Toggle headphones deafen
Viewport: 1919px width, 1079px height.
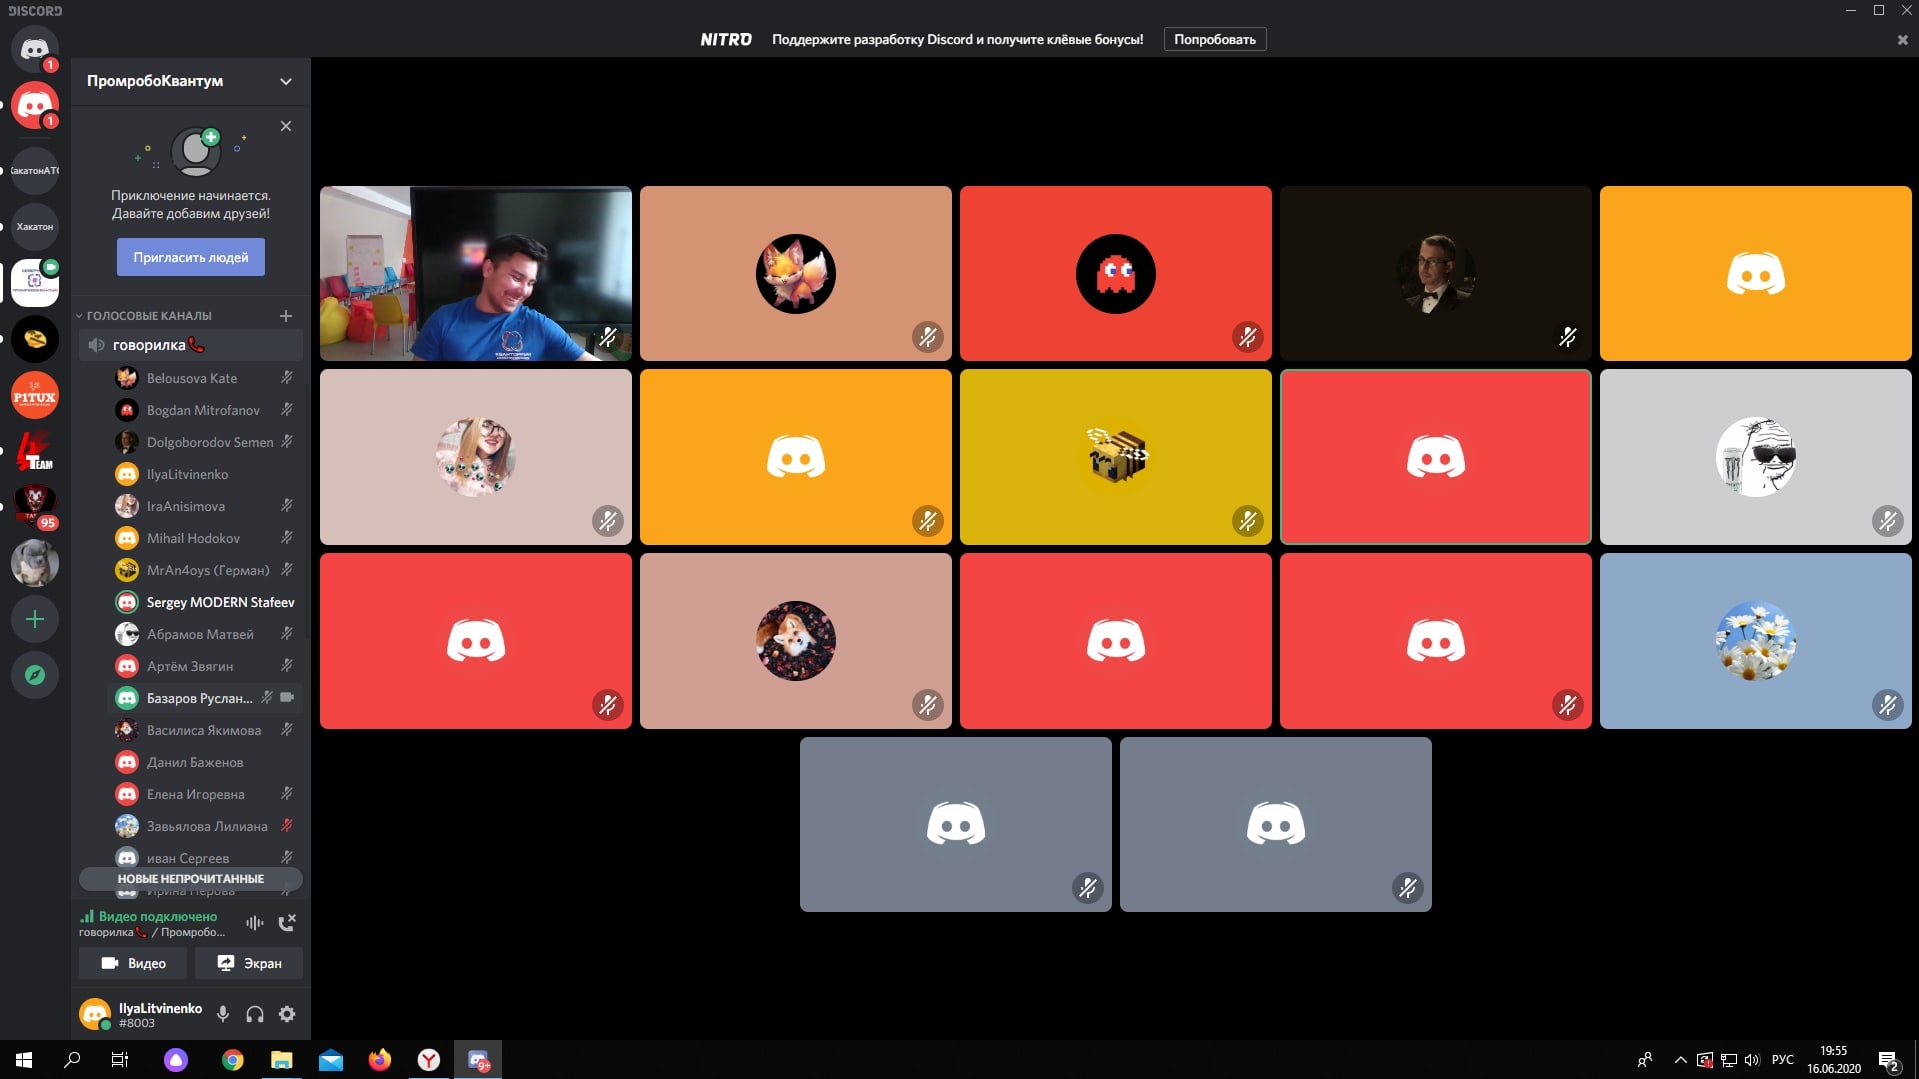coord(255,1014)
